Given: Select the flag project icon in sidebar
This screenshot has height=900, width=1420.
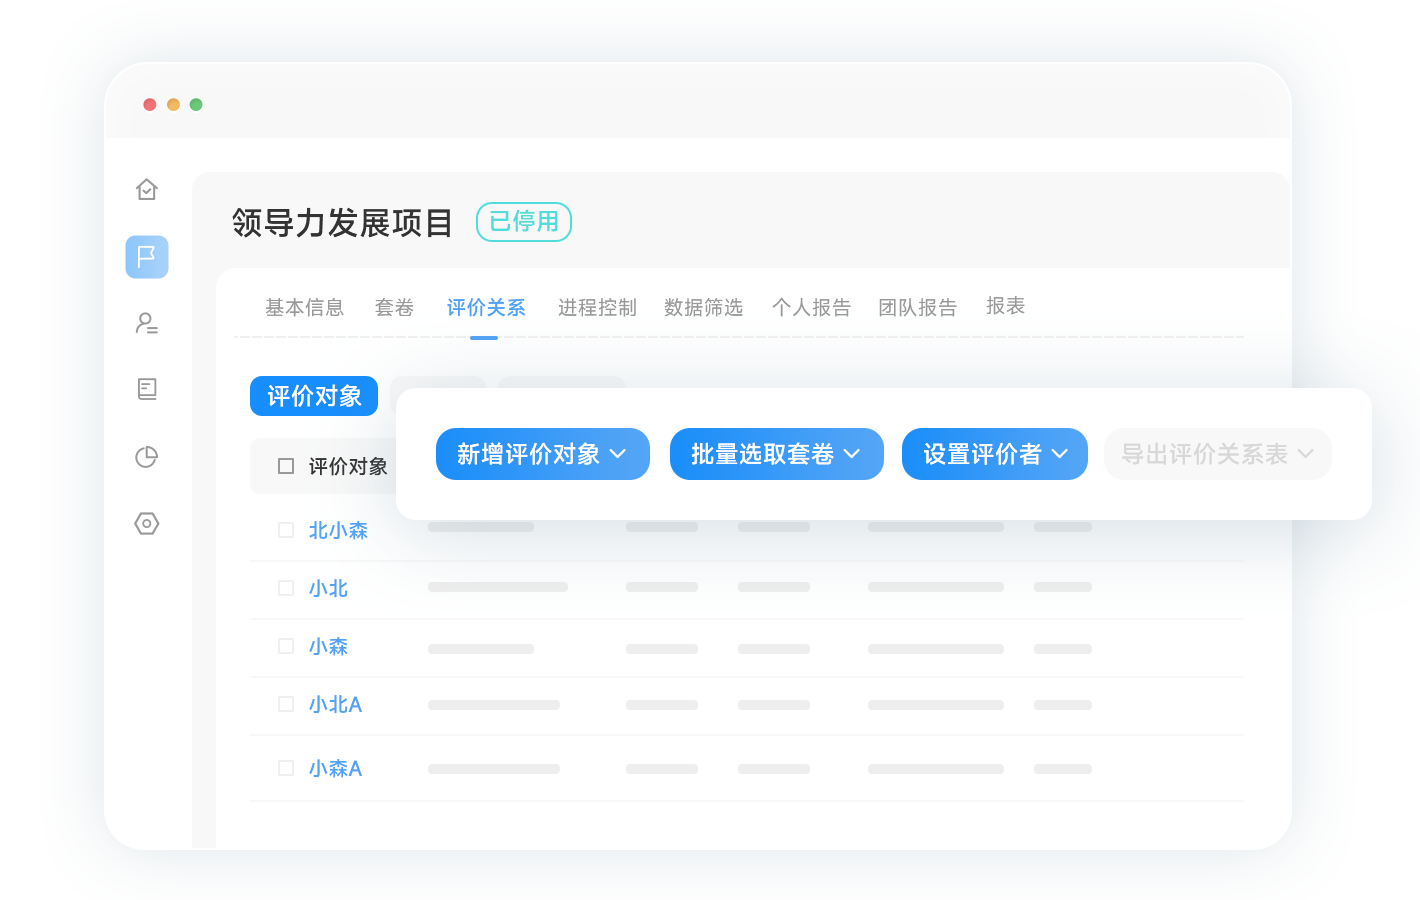Looking at the screenshot, I should pos(147,257).
